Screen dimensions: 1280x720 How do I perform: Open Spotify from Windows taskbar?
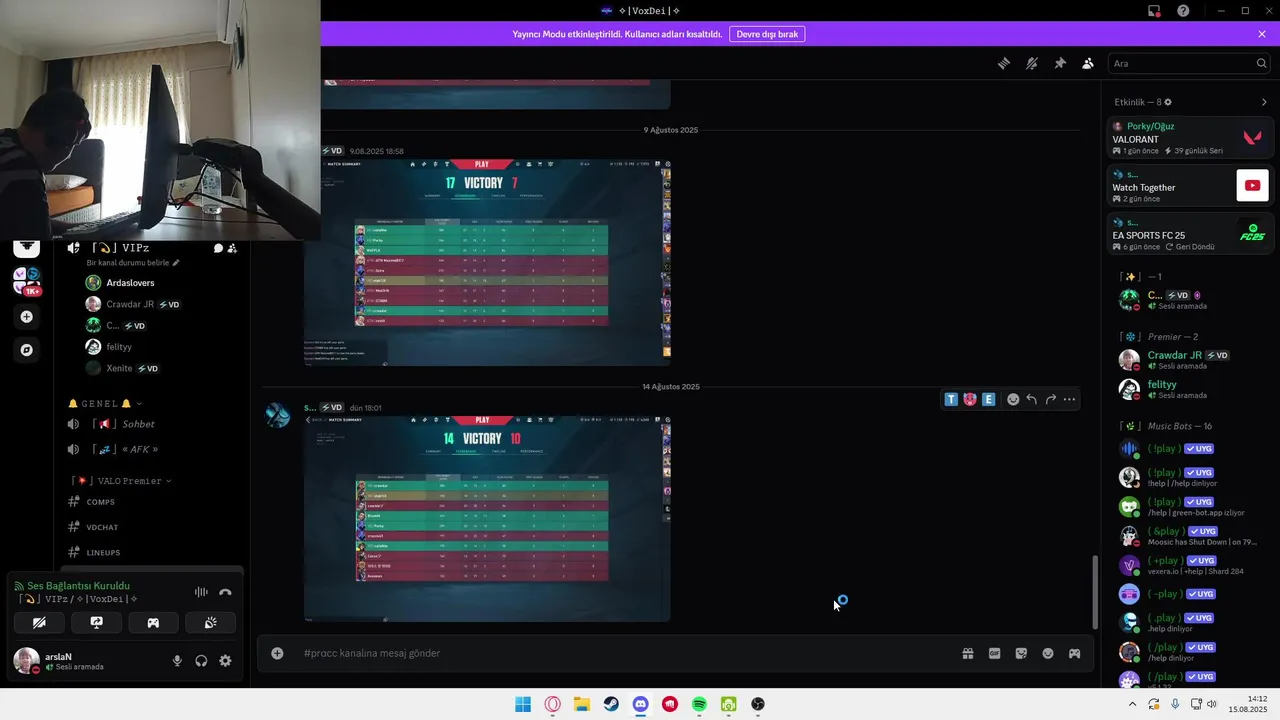tap(699, 704)
